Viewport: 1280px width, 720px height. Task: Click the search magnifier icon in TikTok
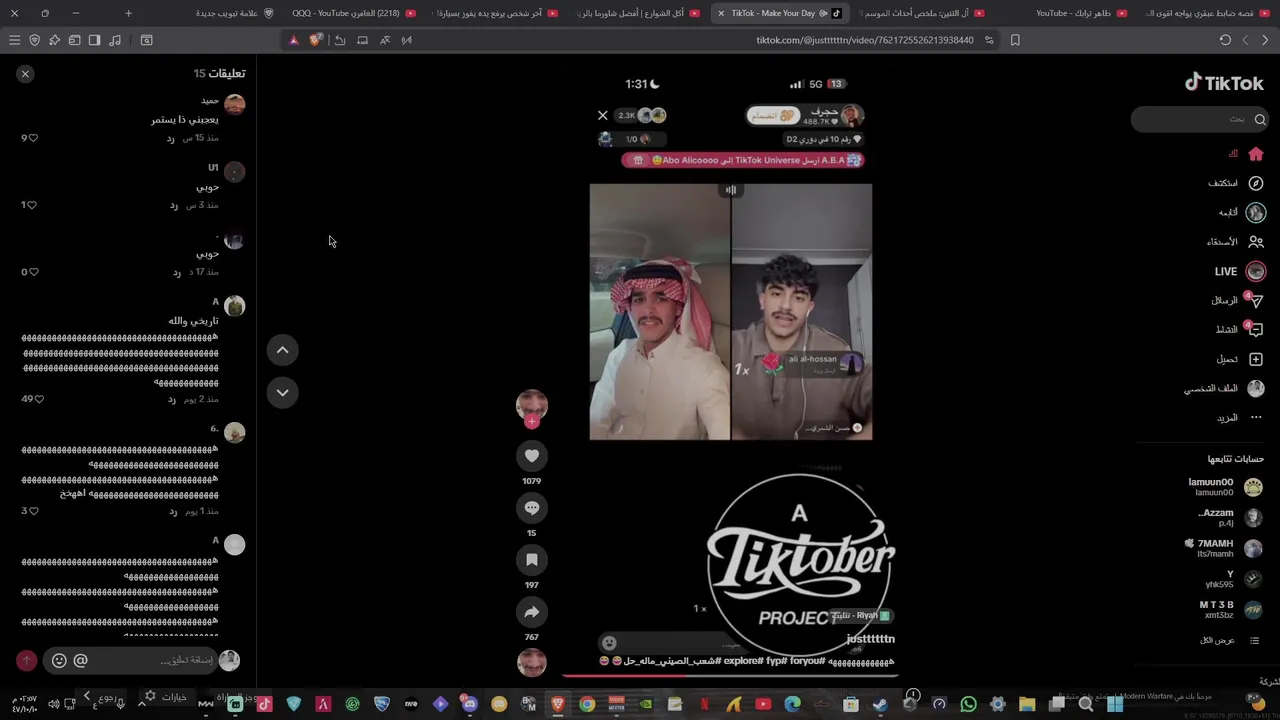point(1260,120)
